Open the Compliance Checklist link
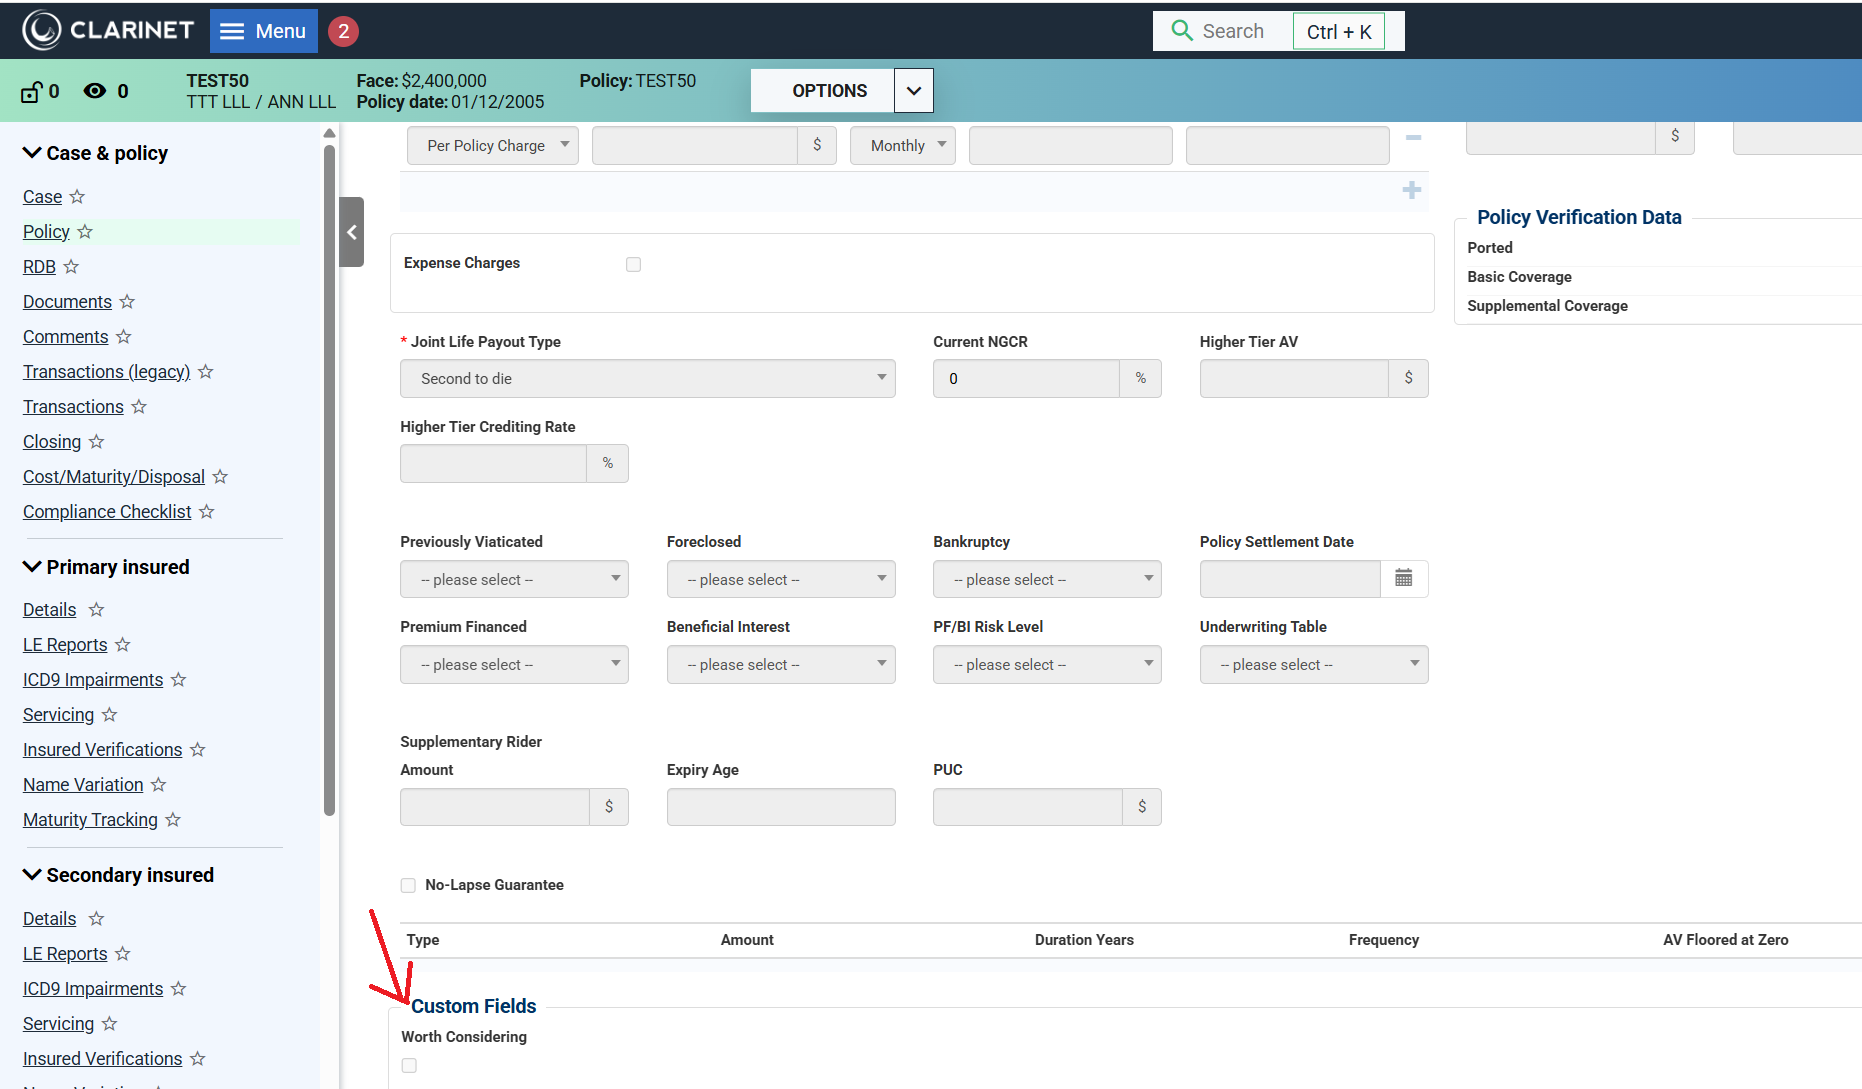Viewport: 1862px width, 1089px height. click(107, 512)
